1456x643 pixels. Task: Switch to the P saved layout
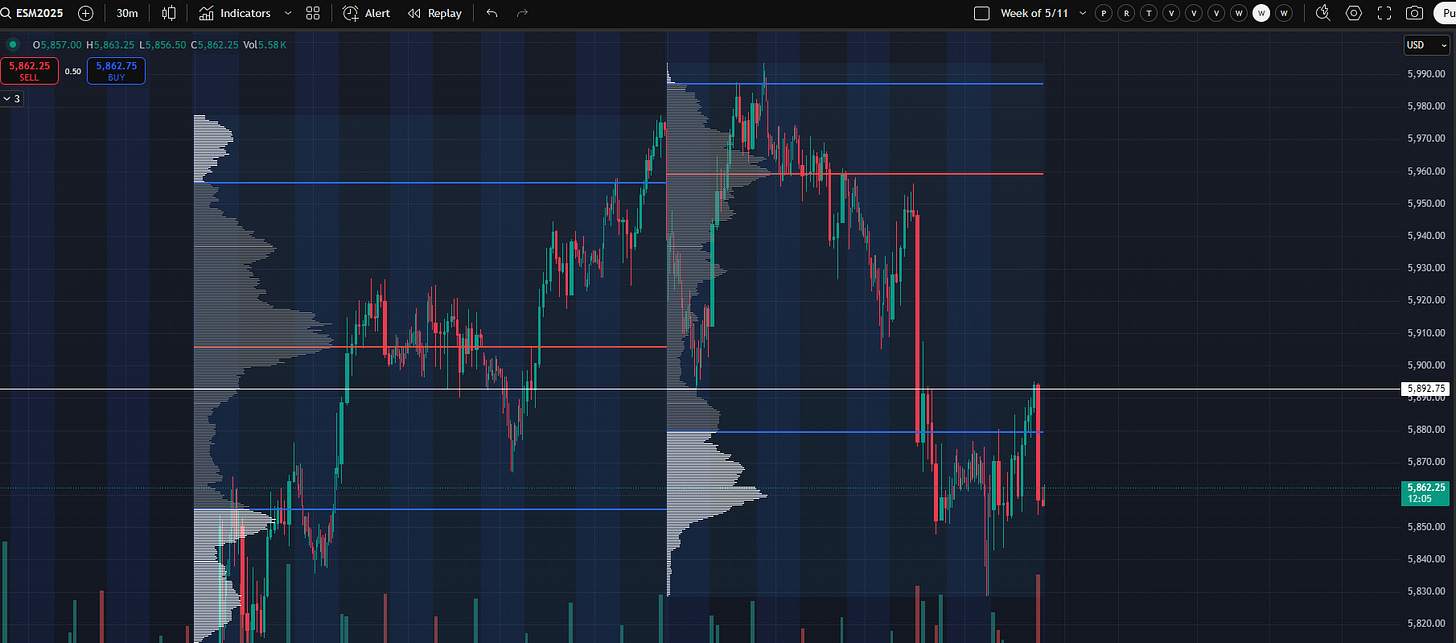(1103, 13)
